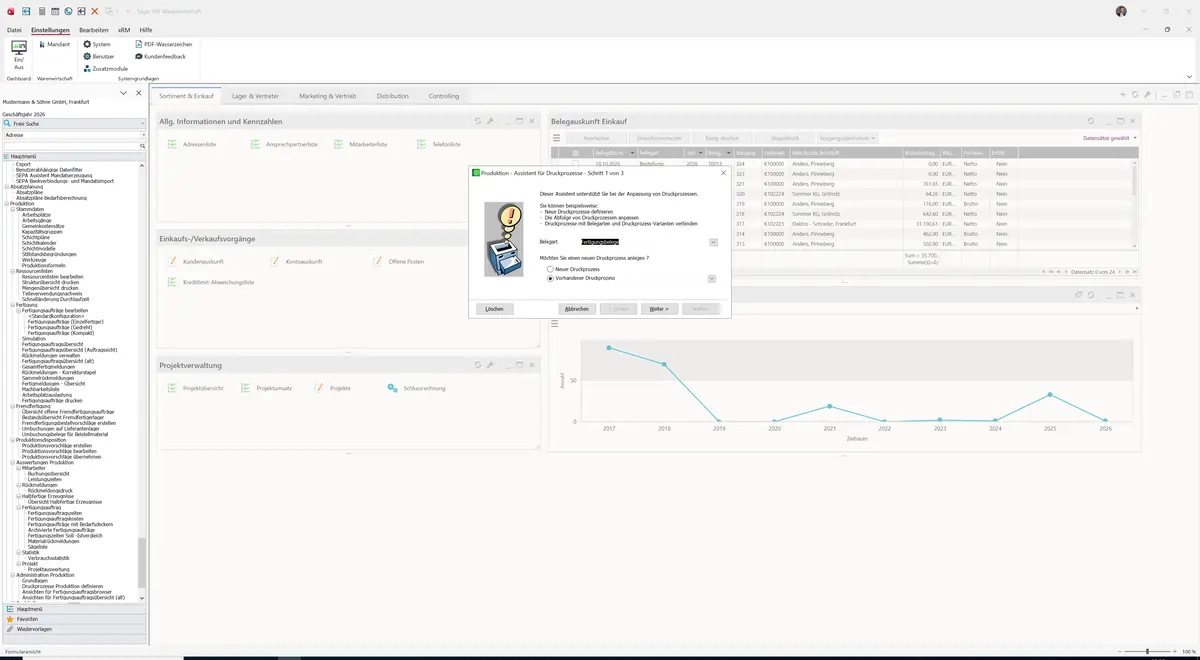
Task: Select Neuer Druckprozess radio button
Action: pos(550,269)
